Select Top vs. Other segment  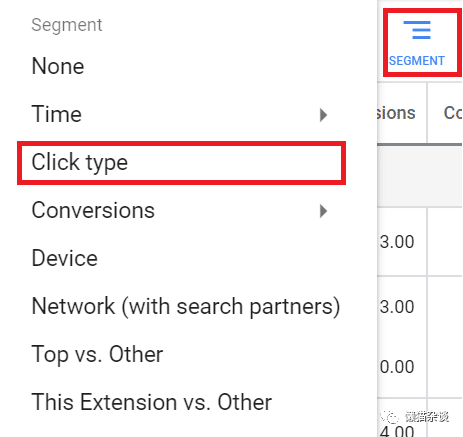[x=97, y=354]
